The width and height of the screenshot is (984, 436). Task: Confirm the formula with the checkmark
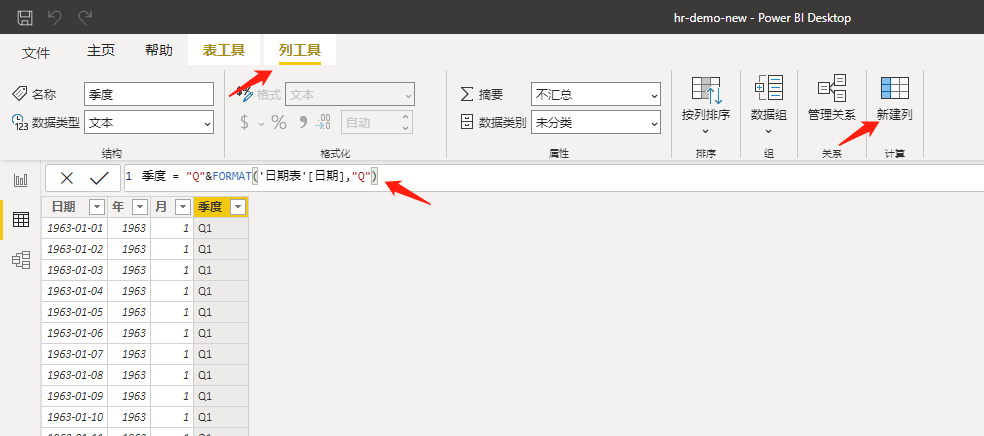[98, 178]
